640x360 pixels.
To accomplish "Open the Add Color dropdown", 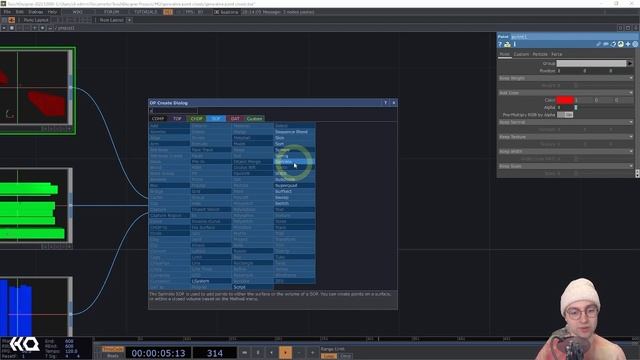I will pos(566,93).
